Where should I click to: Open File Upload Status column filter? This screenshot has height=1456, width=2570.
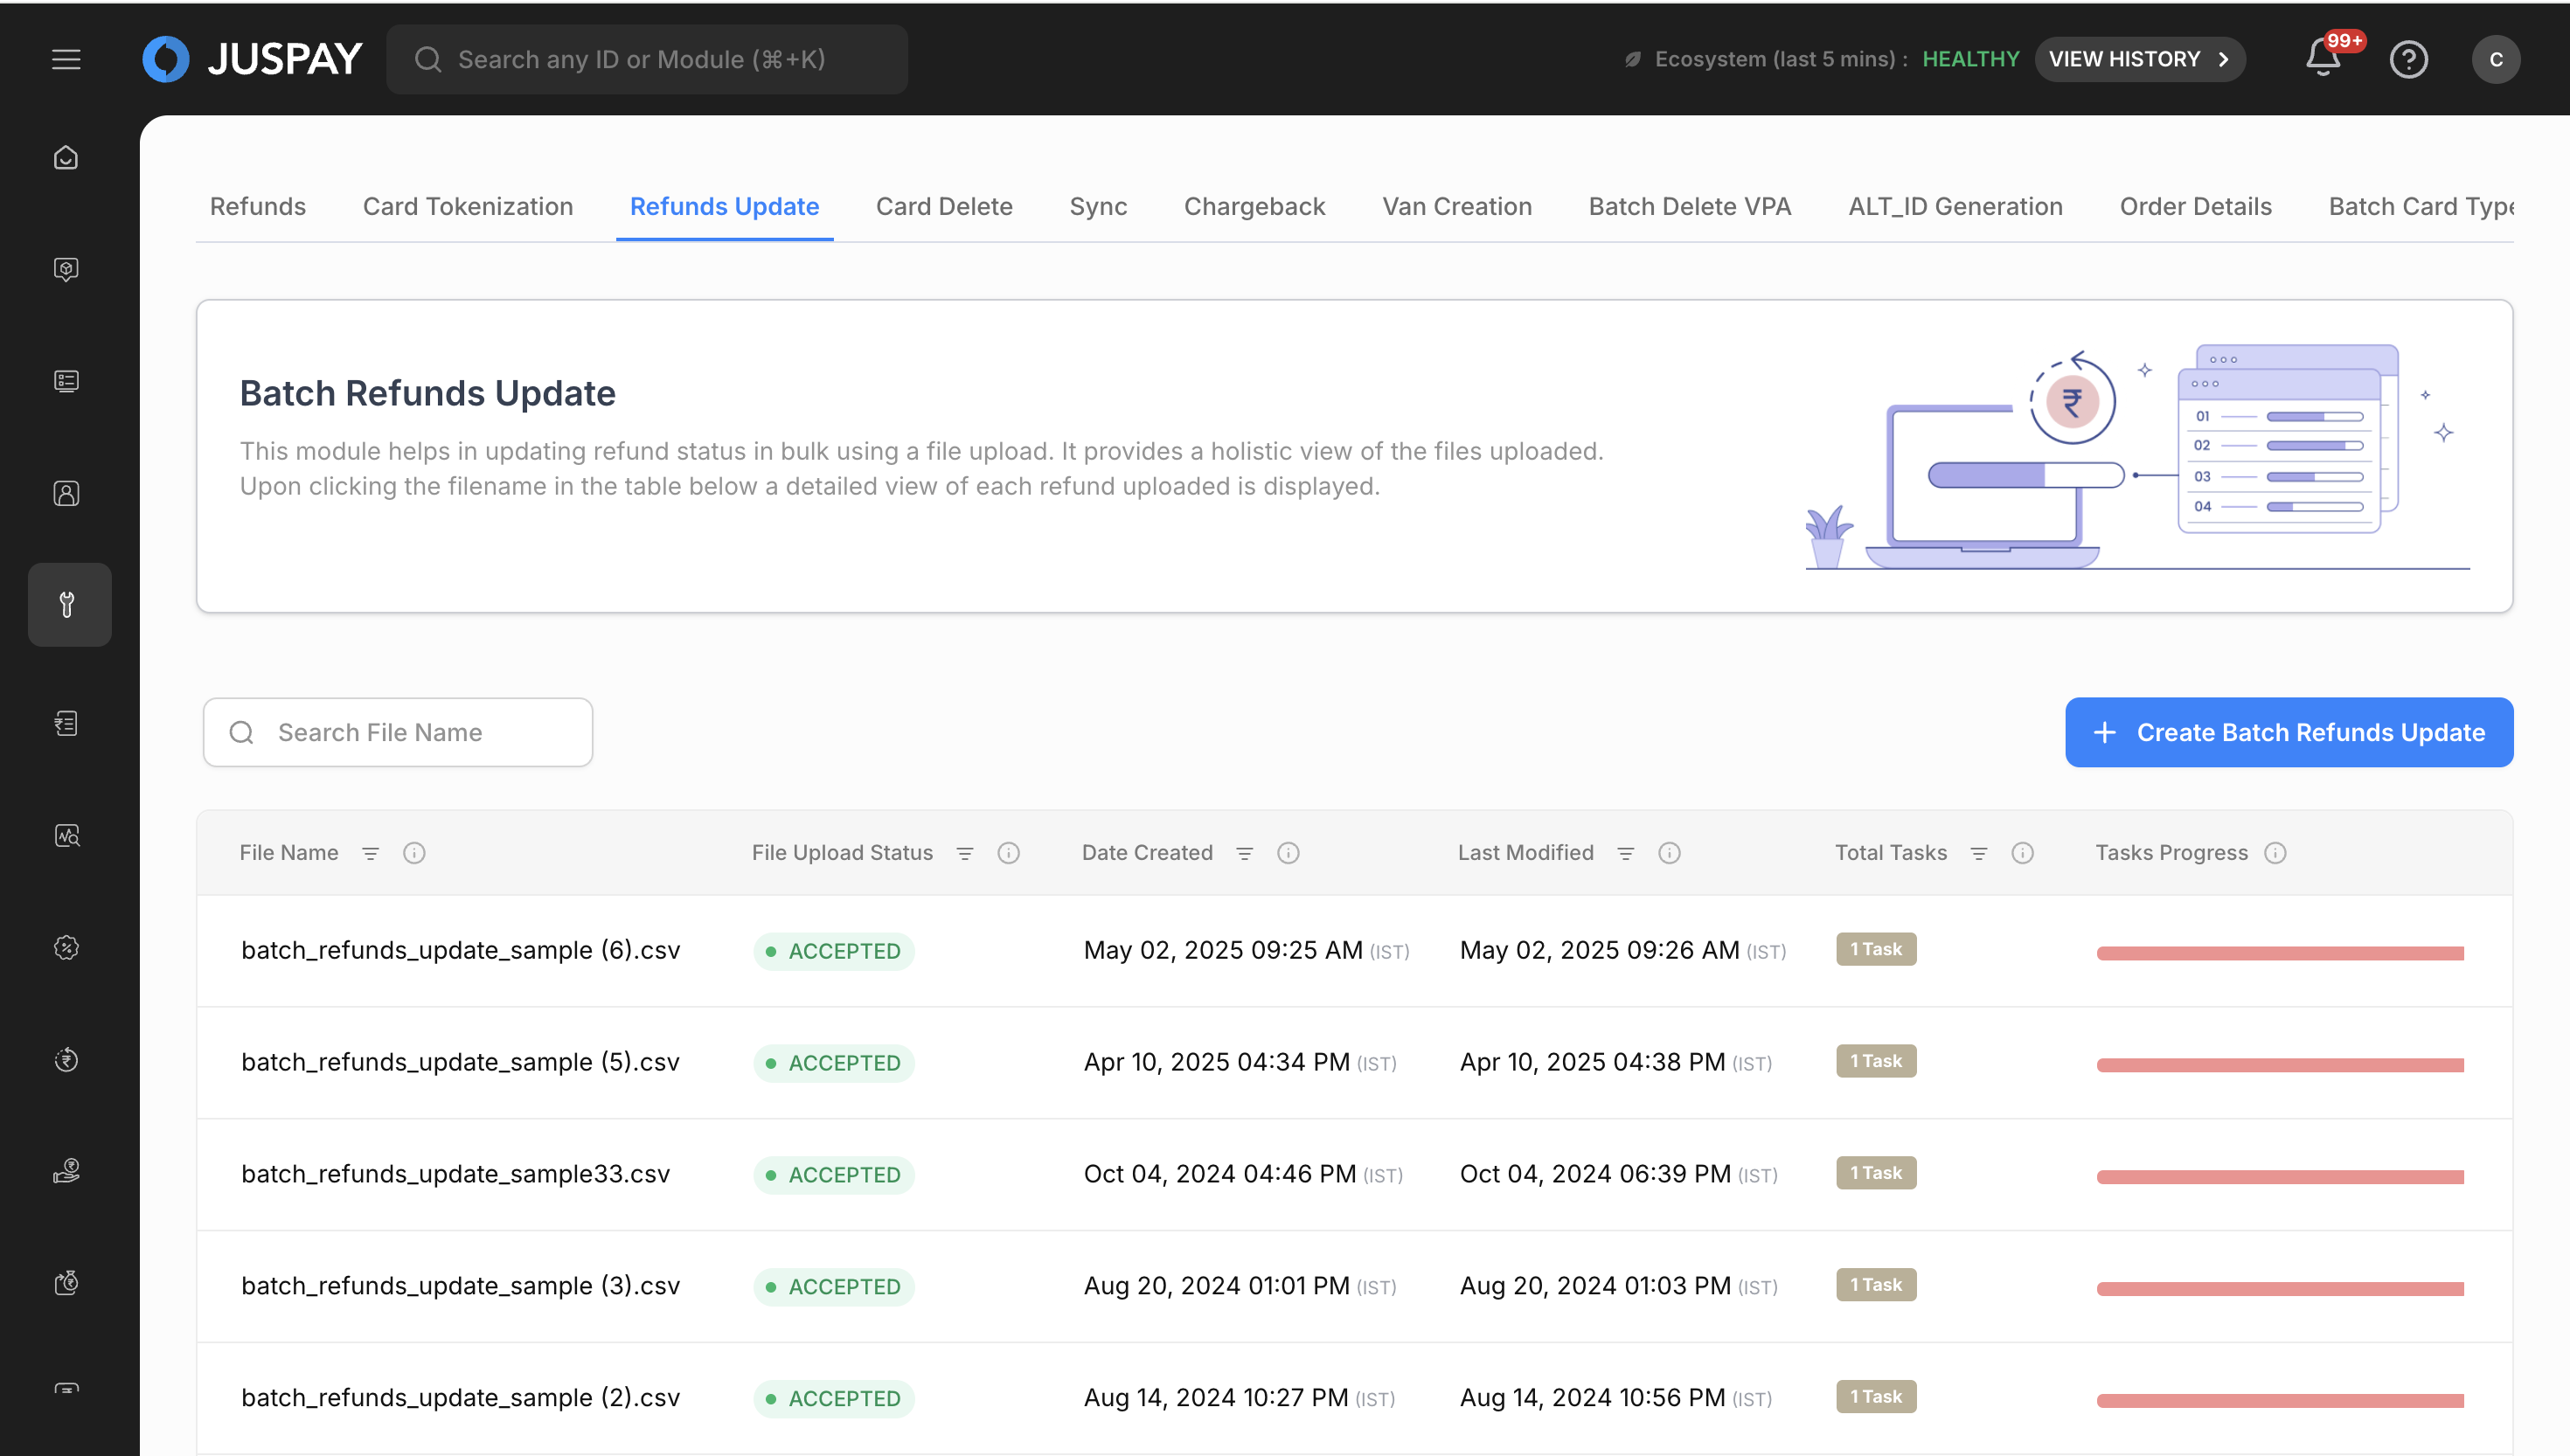(964, 853)
